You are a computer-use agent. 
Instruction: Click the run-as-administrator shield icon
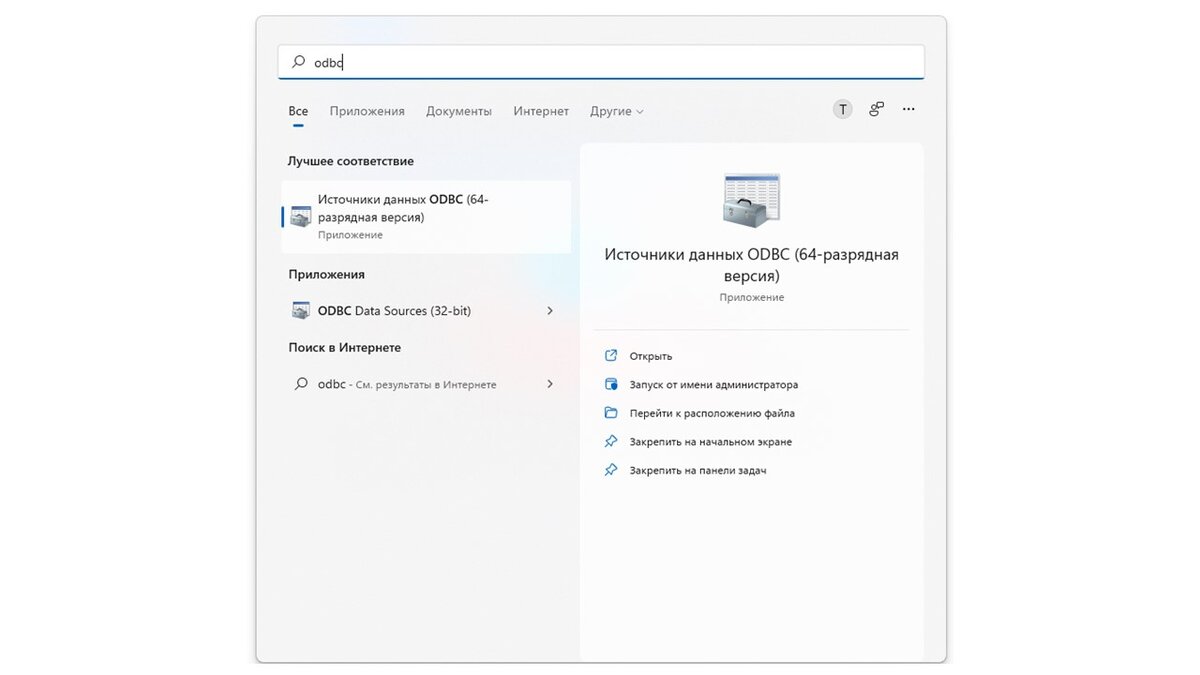point(611,384)
